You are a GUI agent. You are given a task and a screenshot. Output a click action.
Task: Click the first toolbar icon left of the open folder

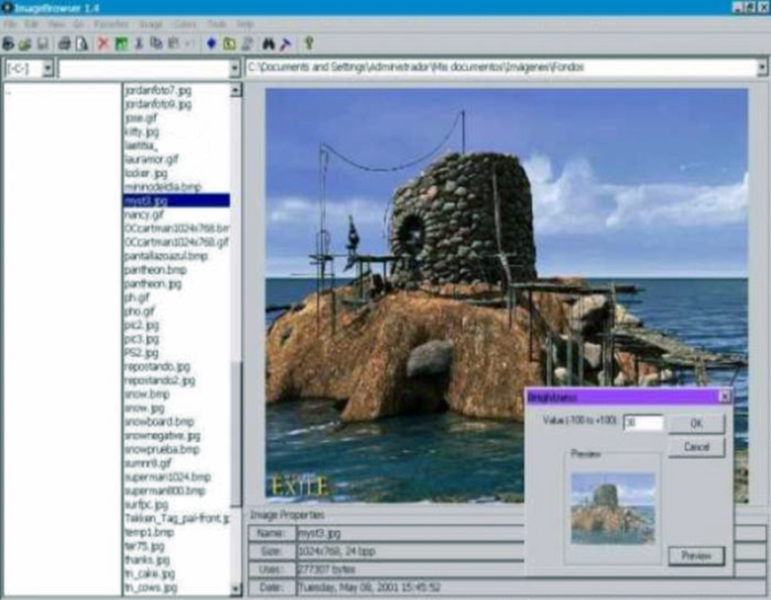pyautogui.click(x=8, y=44)
